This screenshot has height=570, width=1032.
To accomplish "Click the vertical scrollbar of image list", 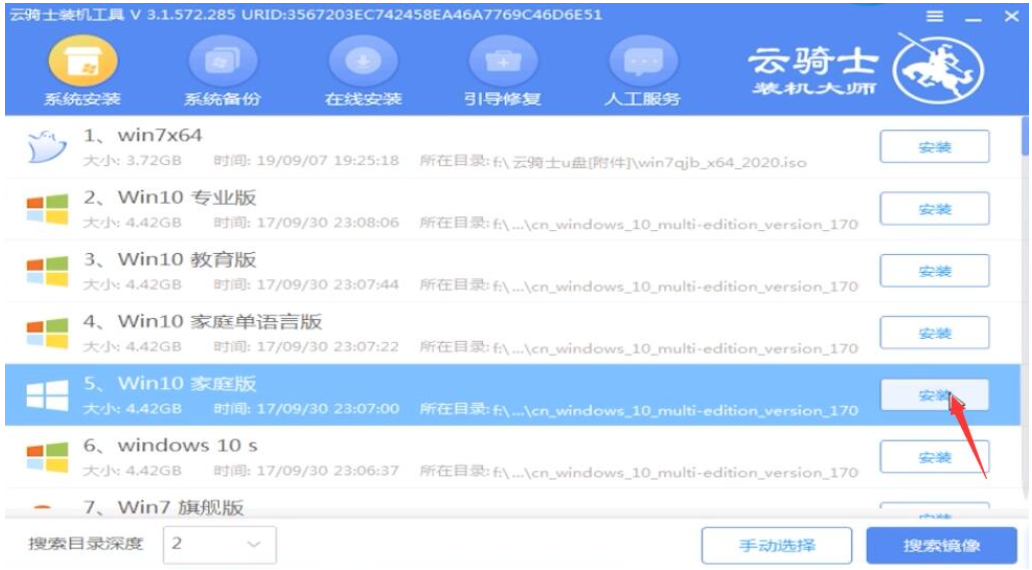I will [1025, 300].
